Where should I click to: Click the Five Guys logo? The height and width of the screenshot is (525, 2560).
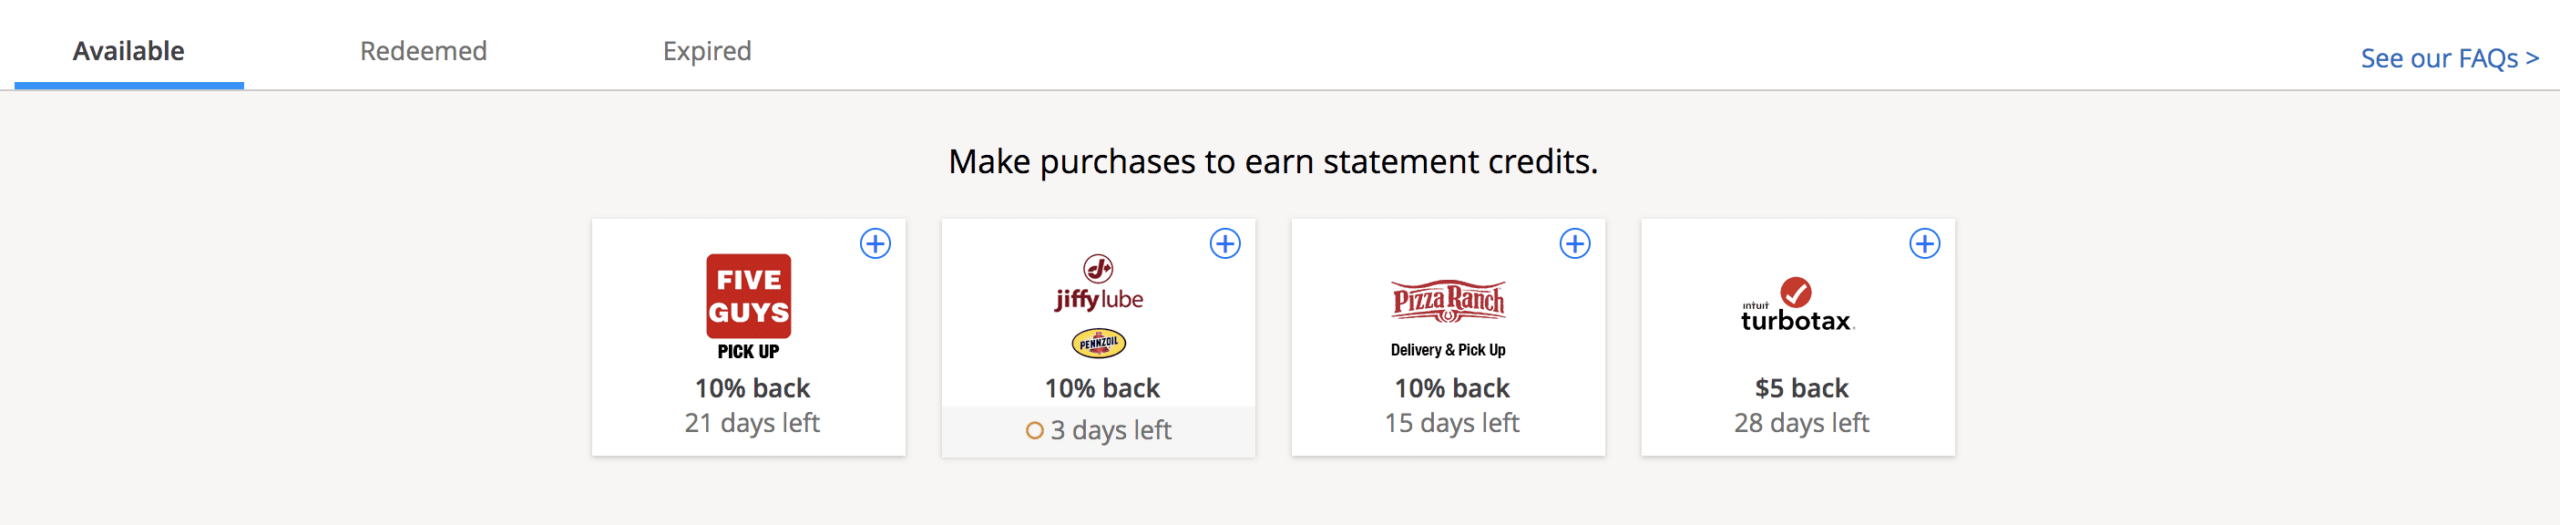[749, 297]
